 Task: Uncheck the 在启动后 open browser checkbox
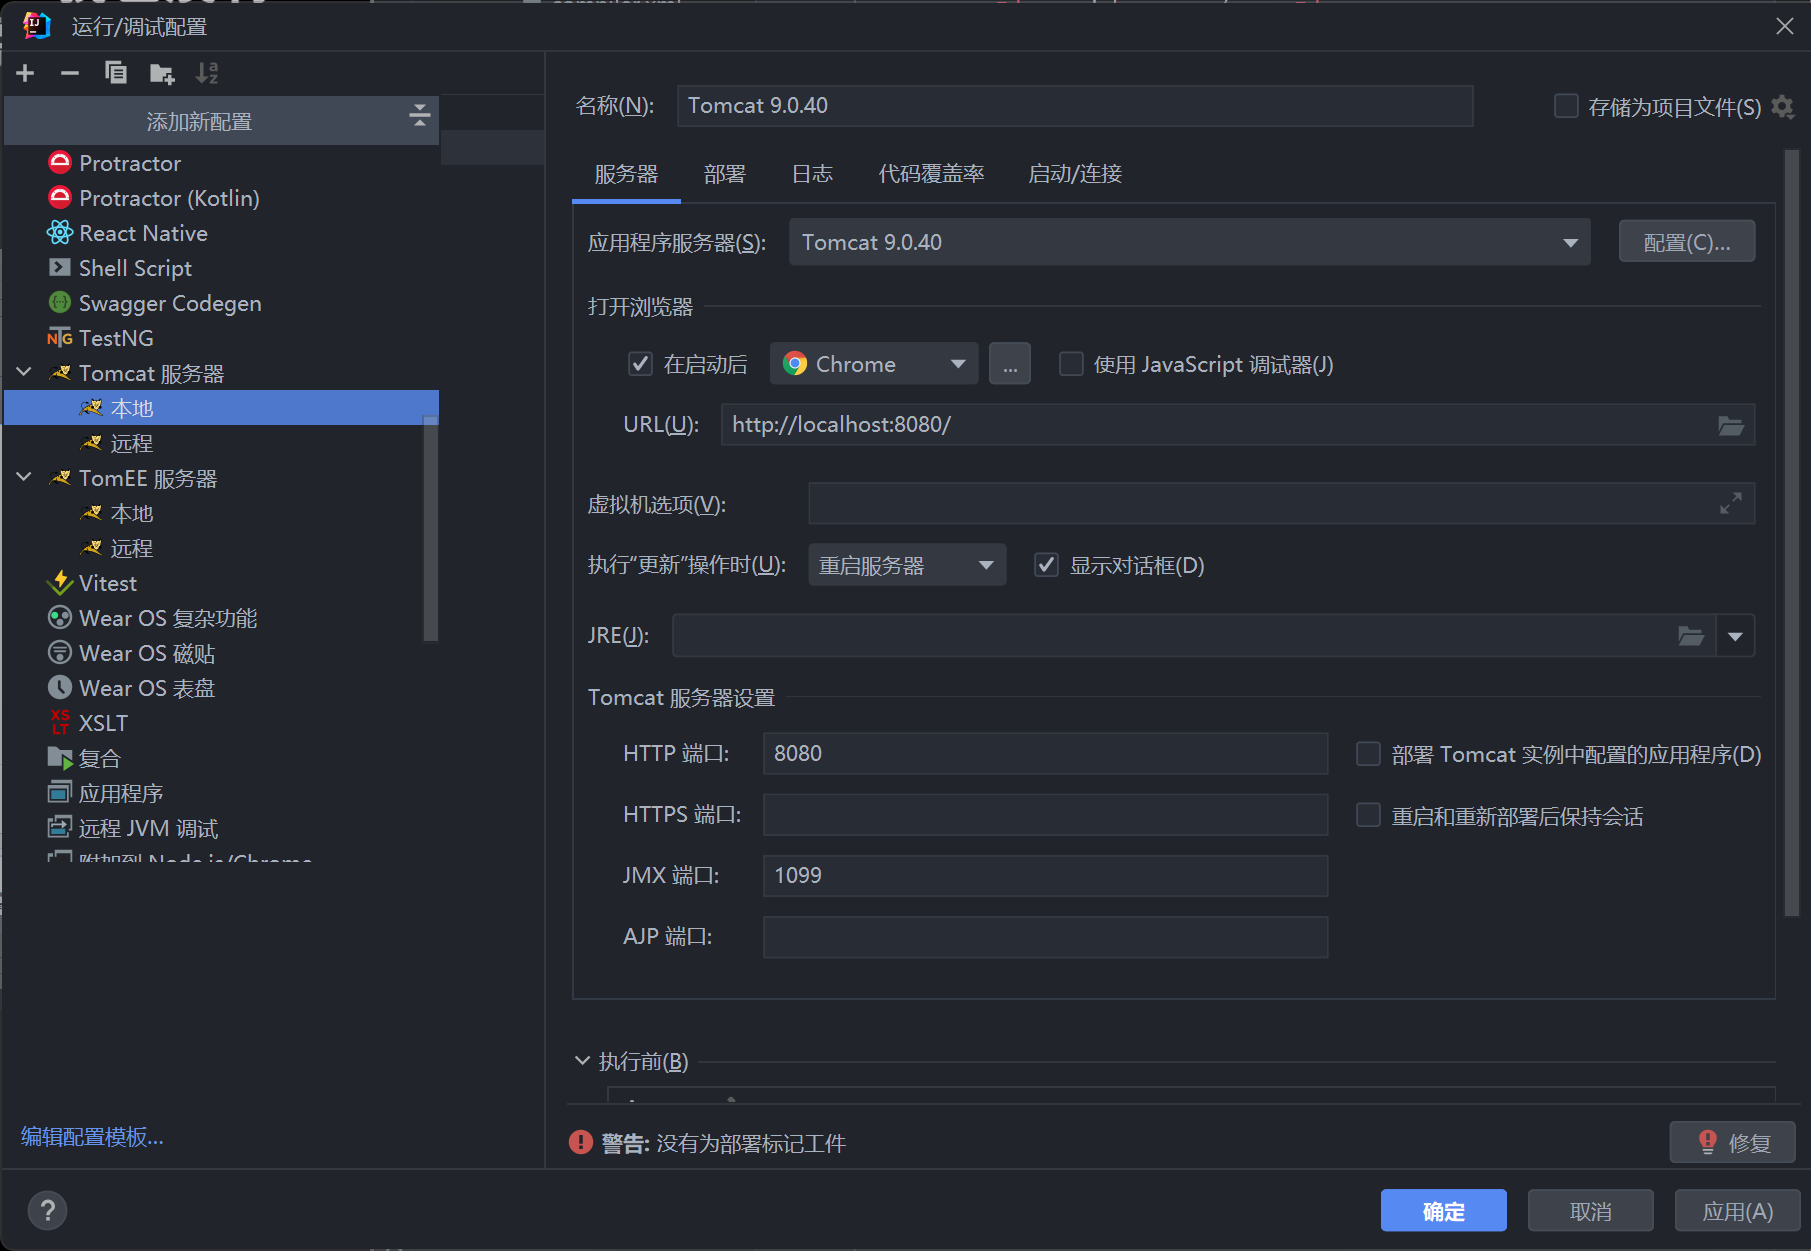(x=640, y=364)
